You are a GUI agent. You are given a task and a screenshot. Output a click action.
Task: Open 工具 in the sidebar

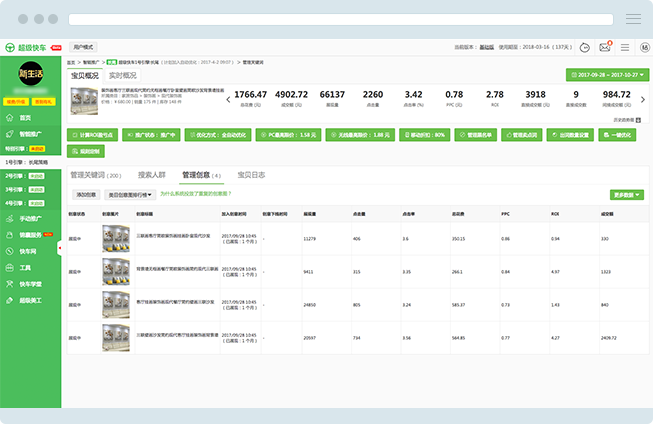point(25,268)
